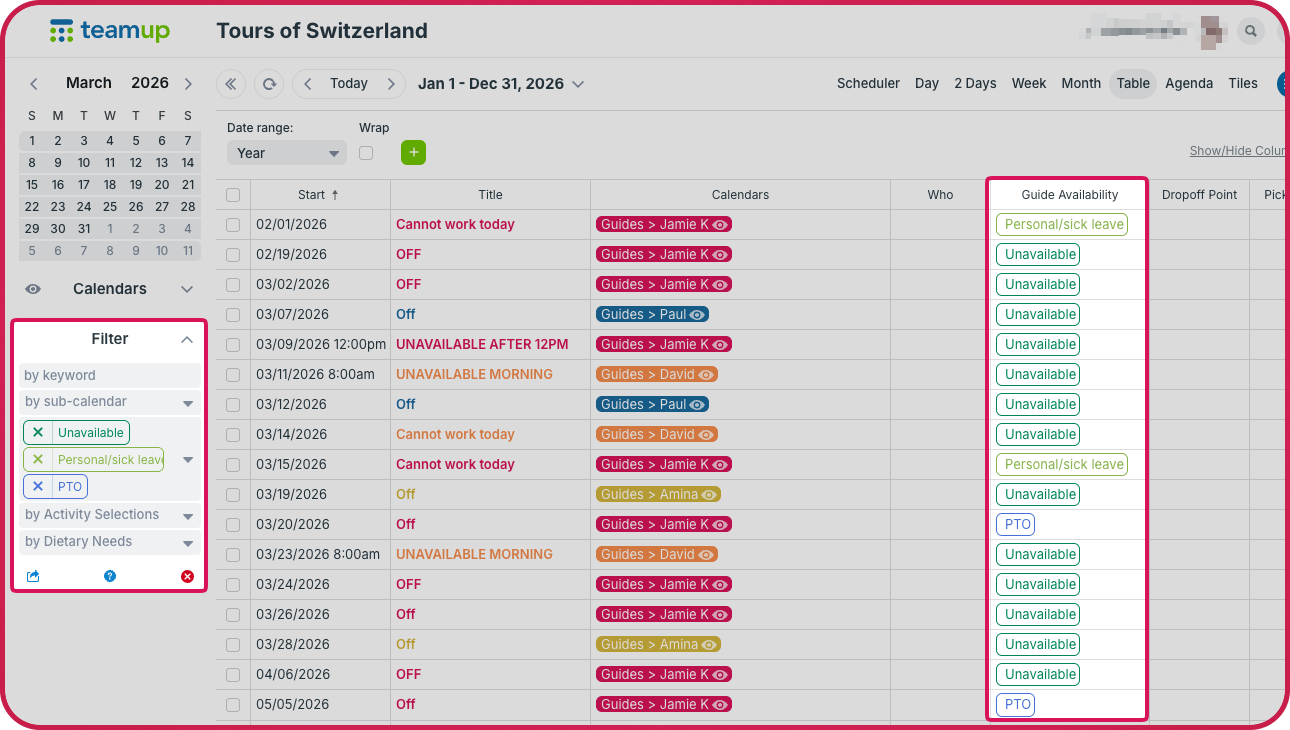Remove the Unavailable filter tag
This screenshot has width=1290, height=730.
[x=38, y=433]
